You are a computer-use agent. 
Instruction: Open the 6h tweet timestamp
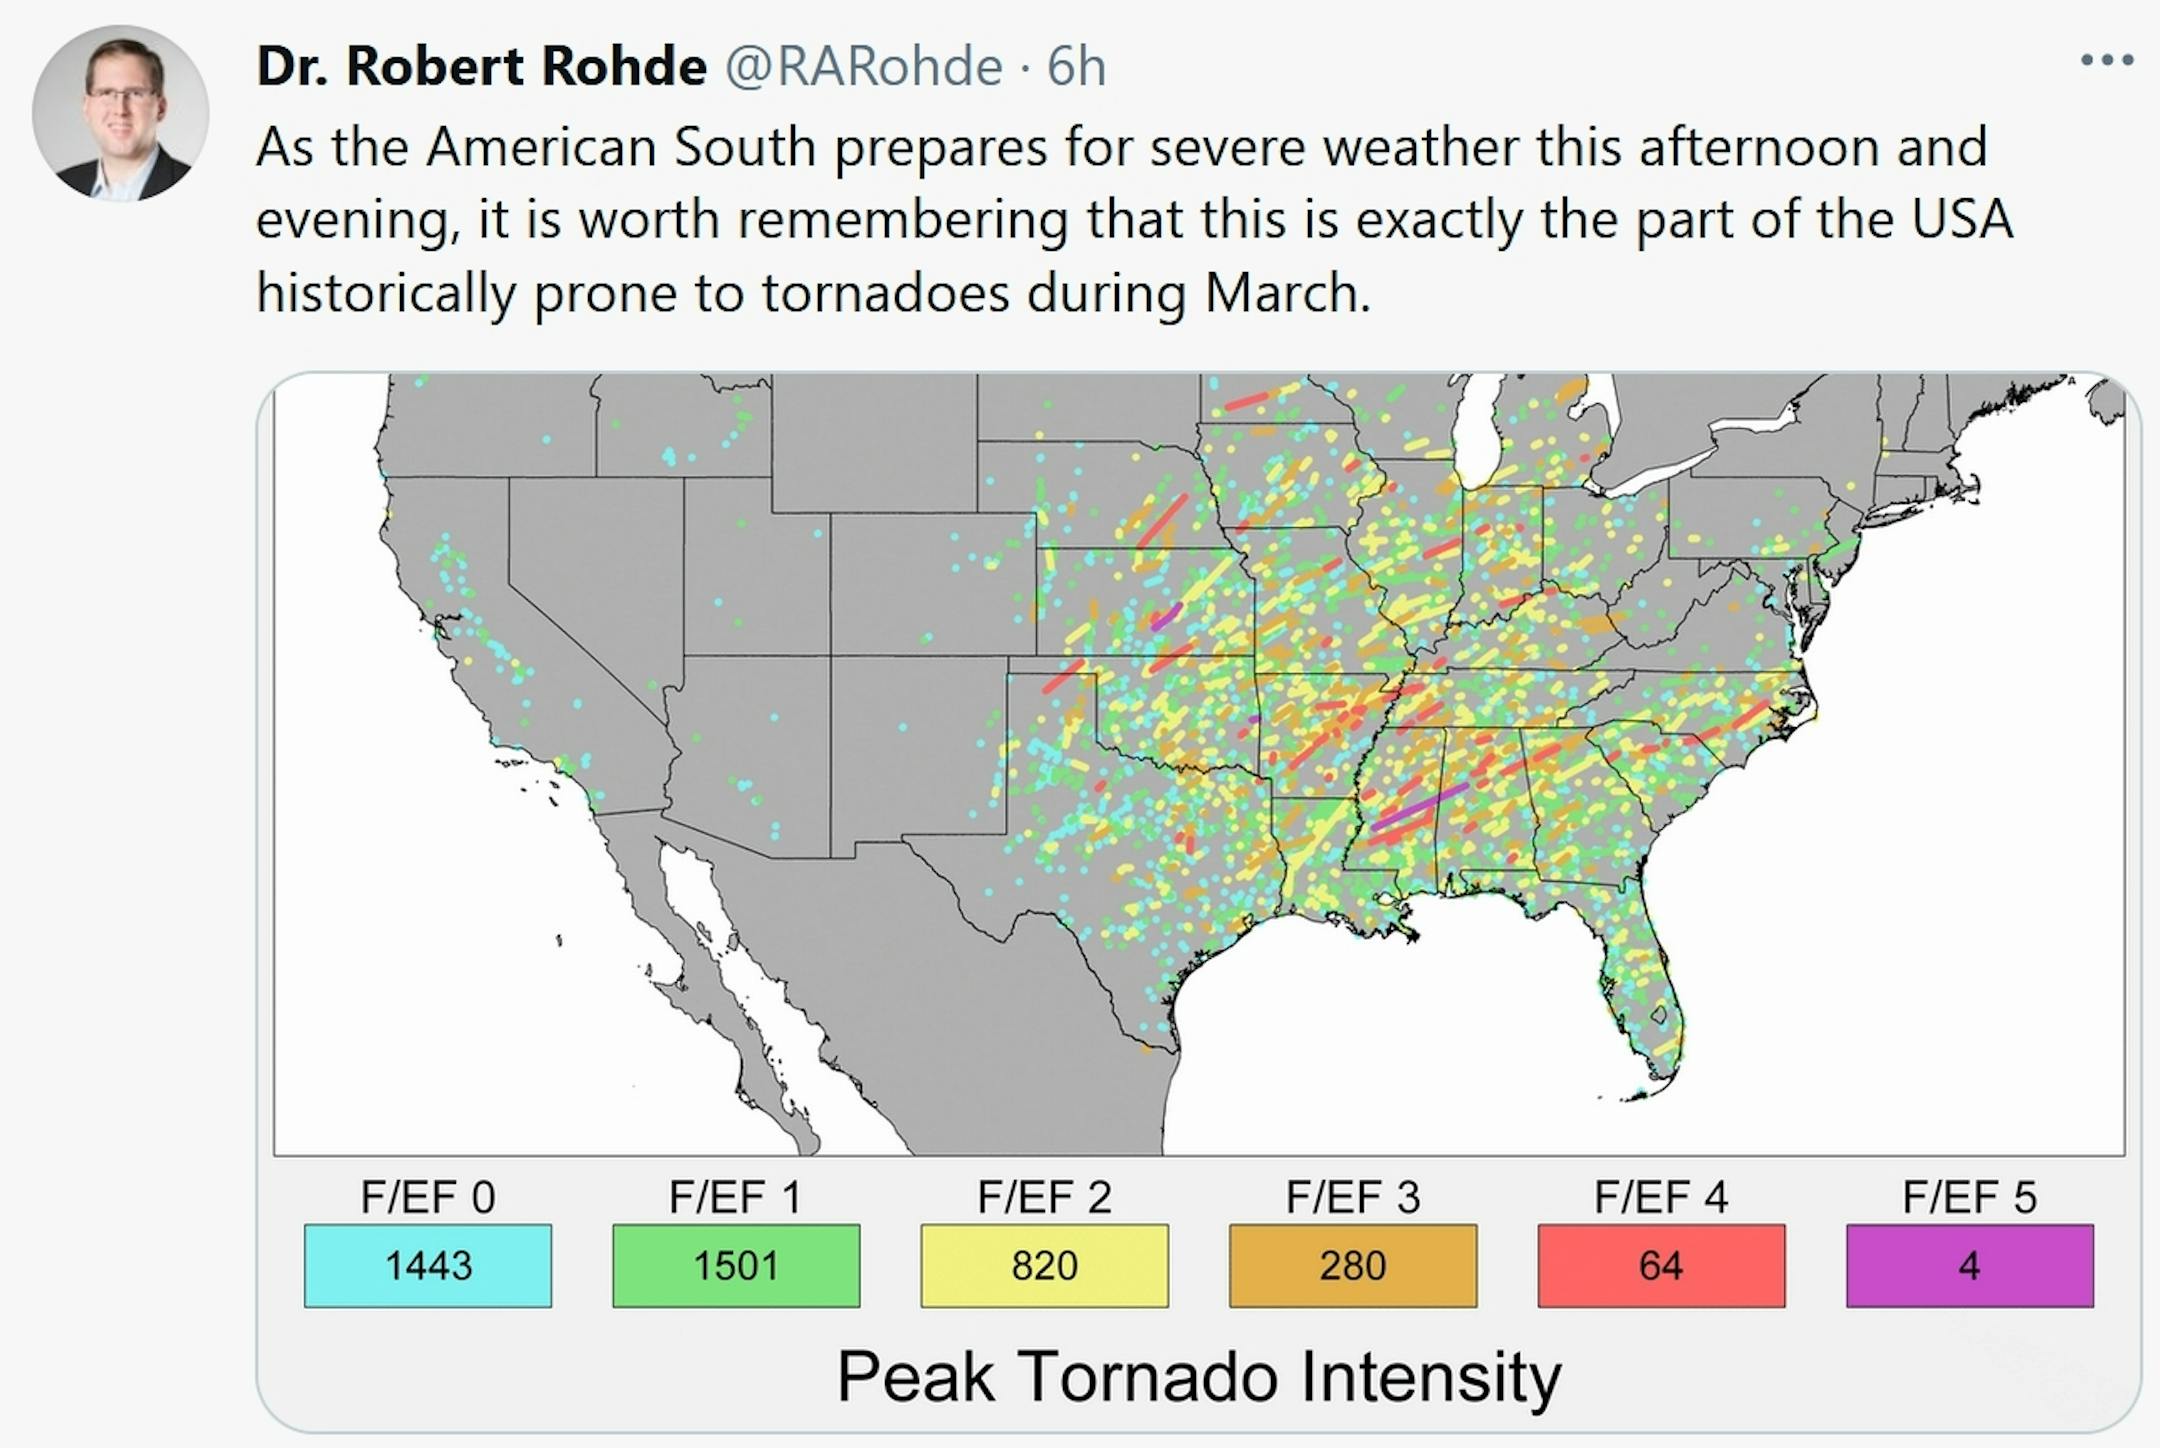[x=1076, y=67]
